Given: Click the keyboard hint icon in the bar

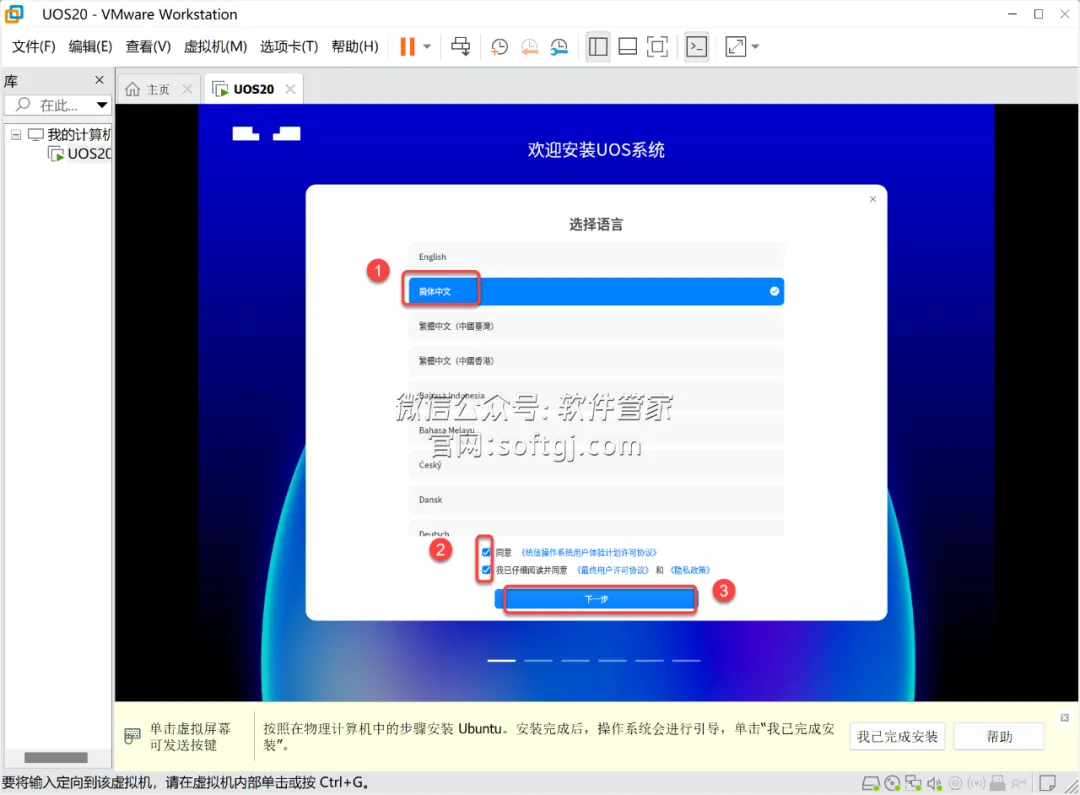Looking at the screenshot, I should (x=132, y=736).
